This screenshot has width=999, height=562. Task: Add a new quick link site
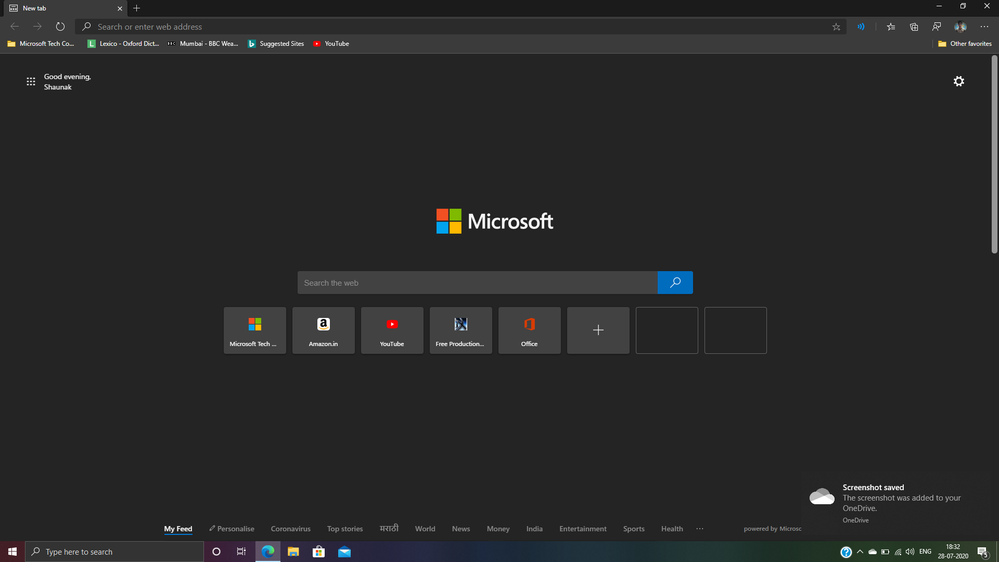point(598,330)
